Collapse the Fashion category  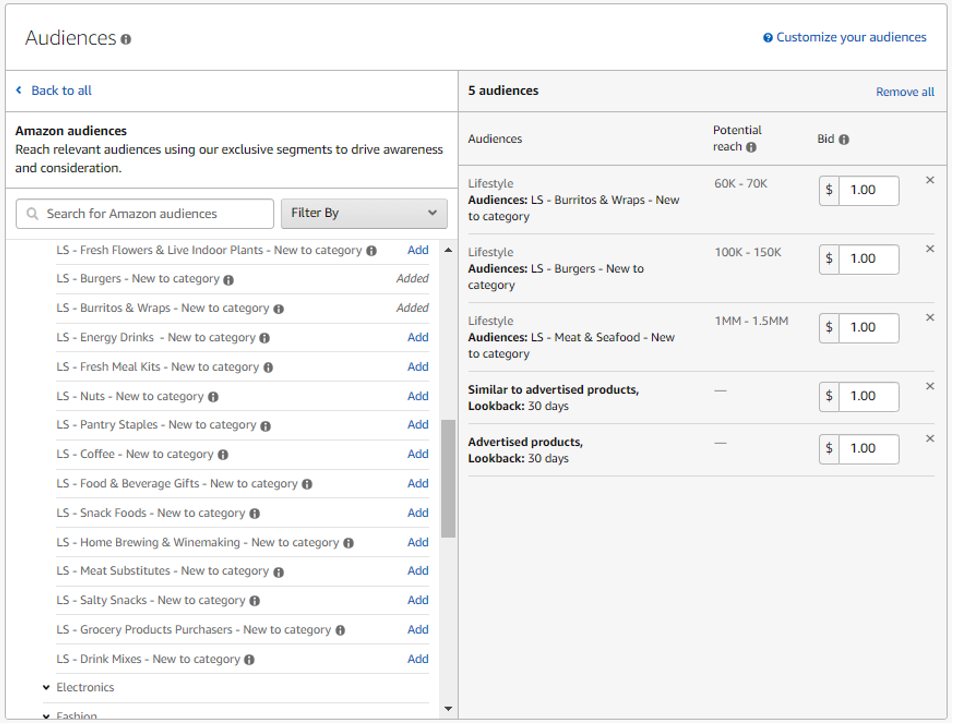pyautogui.click(x=44, y=714)
